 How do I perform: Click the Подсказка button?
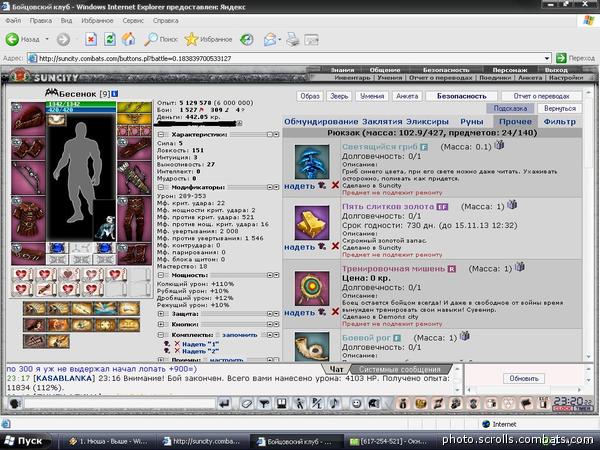click(x=510, y=108)
